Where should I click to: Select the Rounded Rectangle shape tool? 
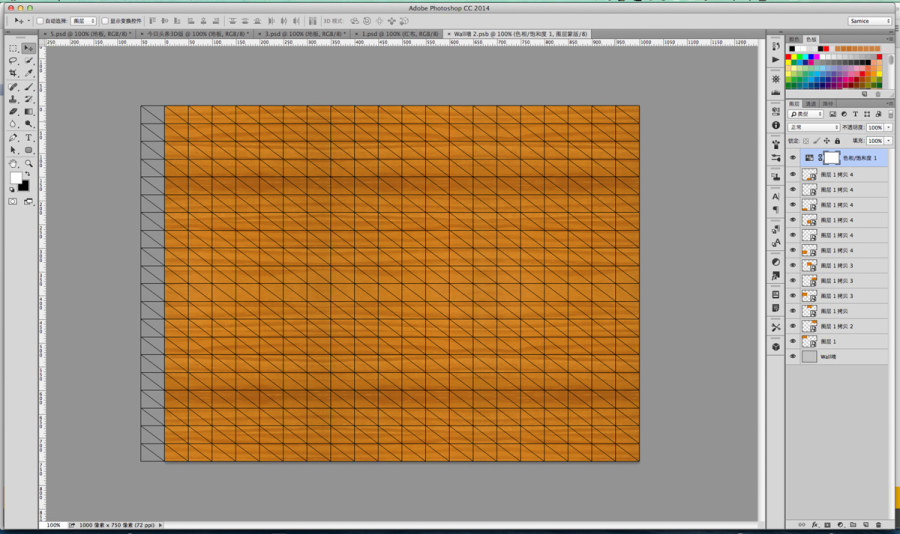[x=28, y=150]
